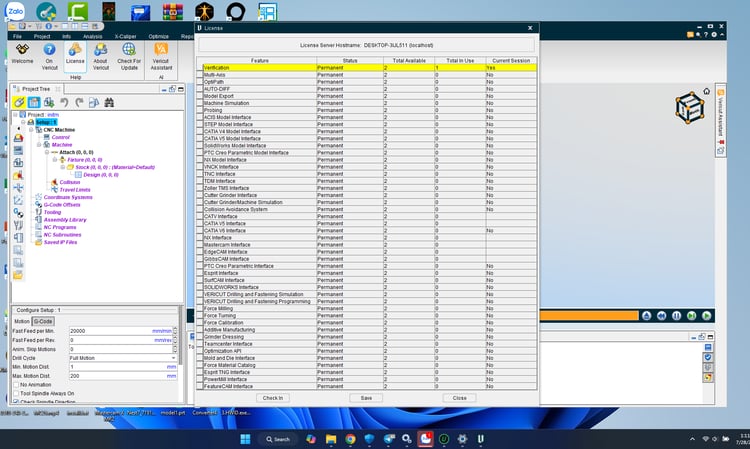Click the Single Step playback button

coord(691,316)
